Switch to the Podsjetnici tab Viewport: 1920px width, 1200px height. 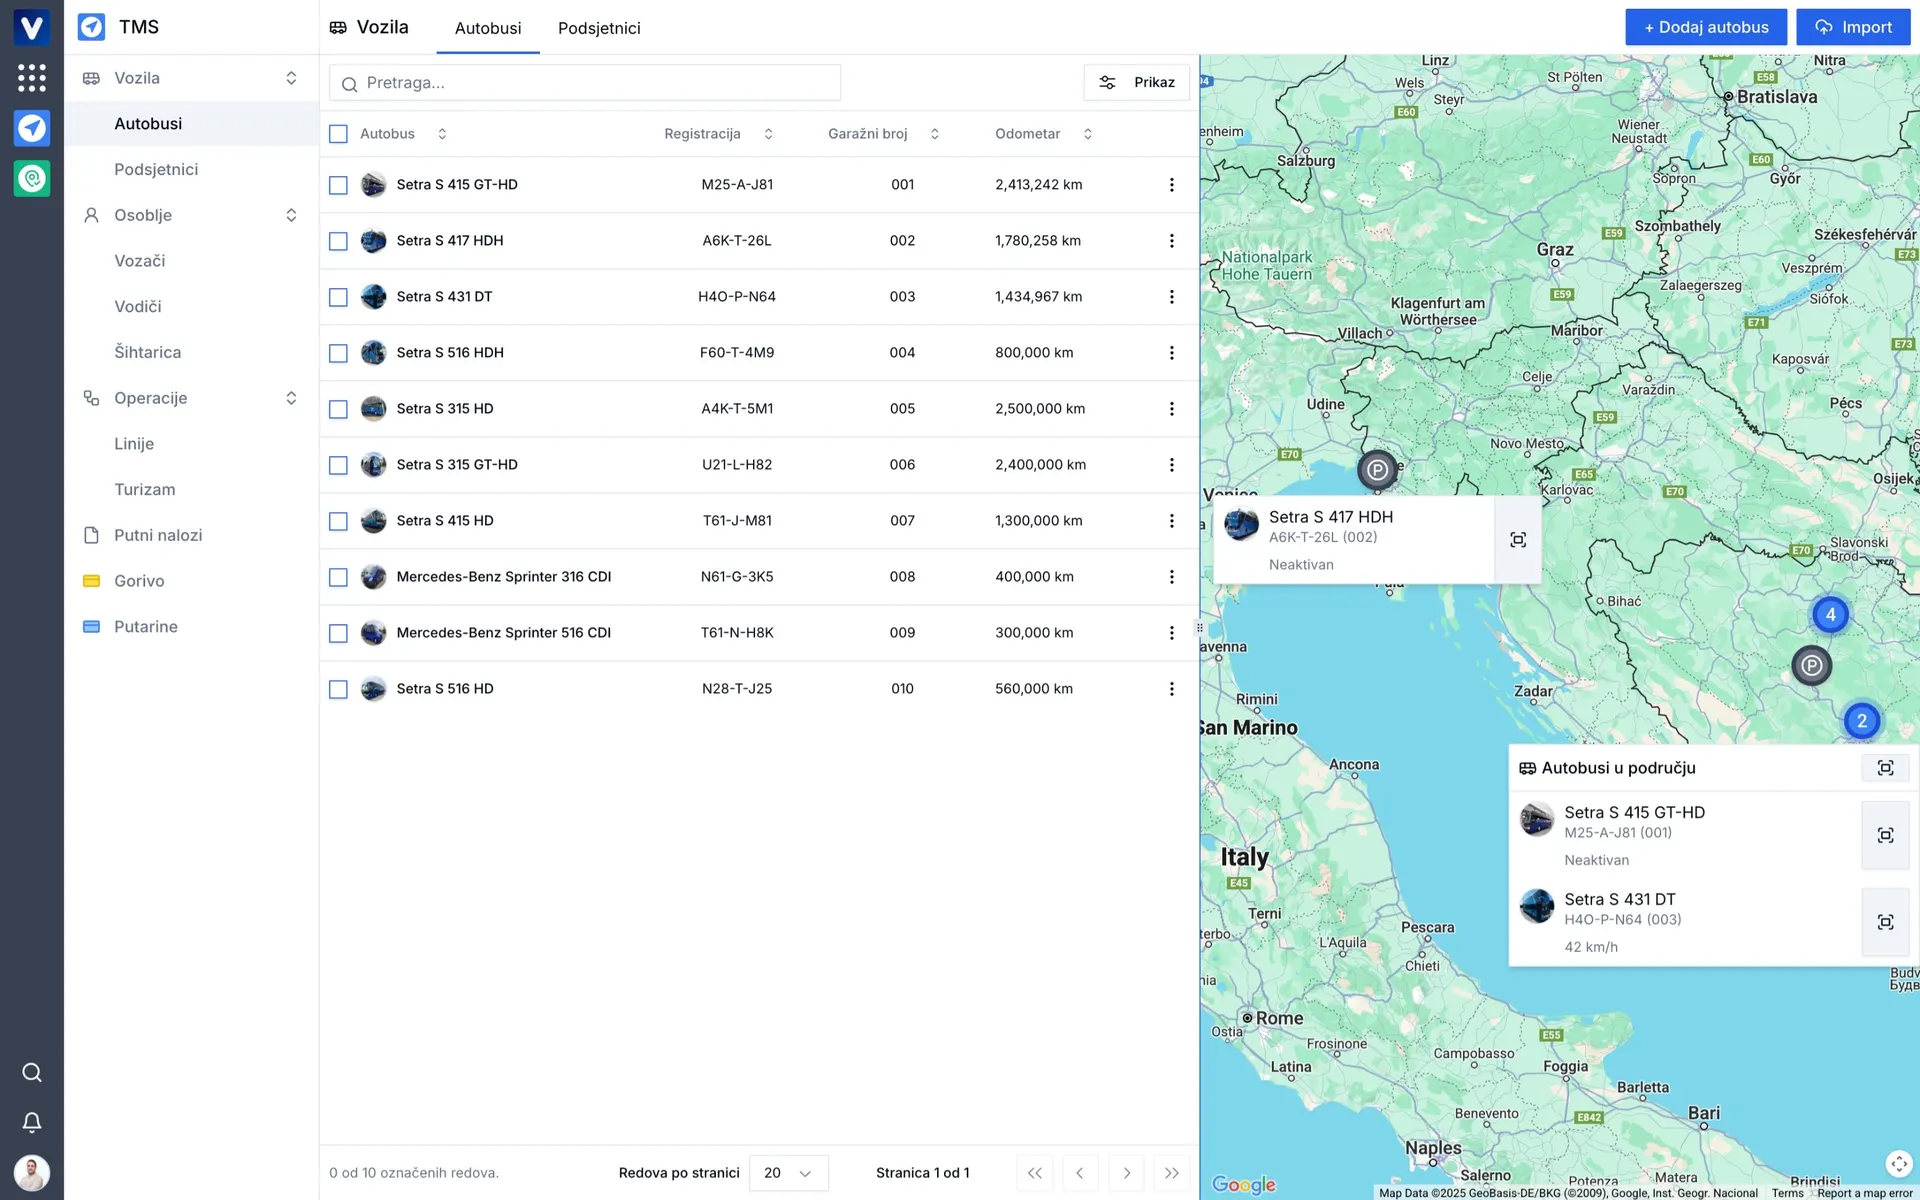click(599, 28)
